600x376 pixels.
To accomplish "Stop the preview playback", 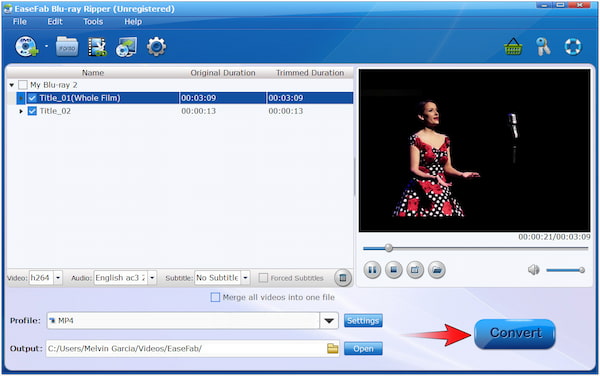I will (x=393, y=270).
